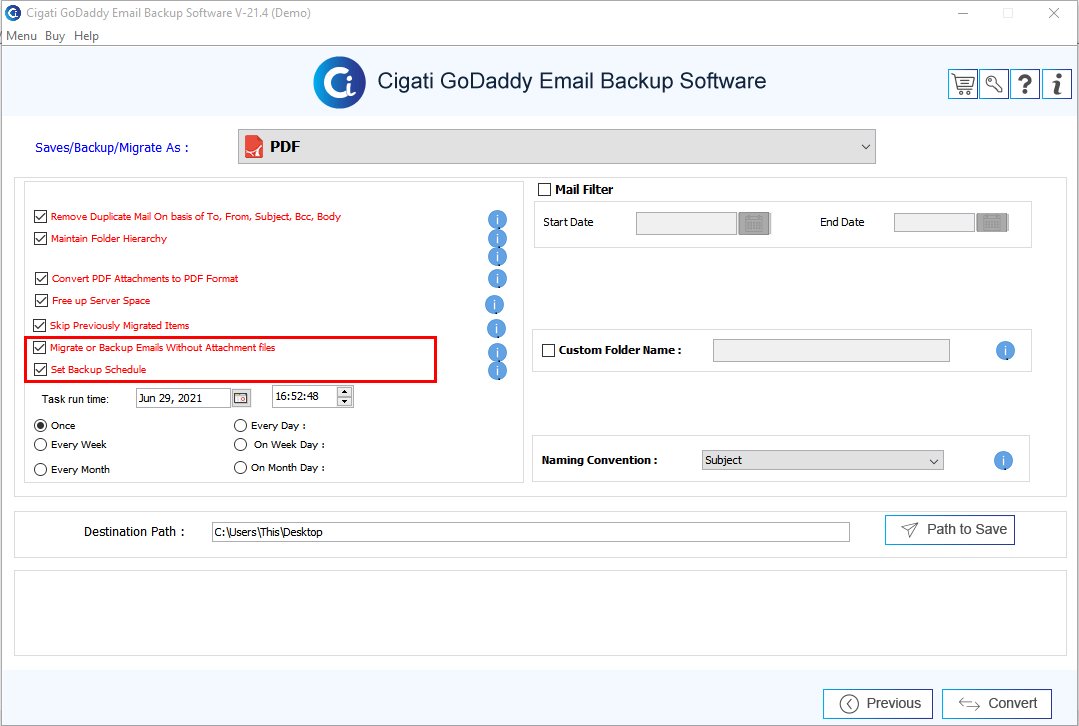Select the On Month Day radio button

click(x=240, y=467)
